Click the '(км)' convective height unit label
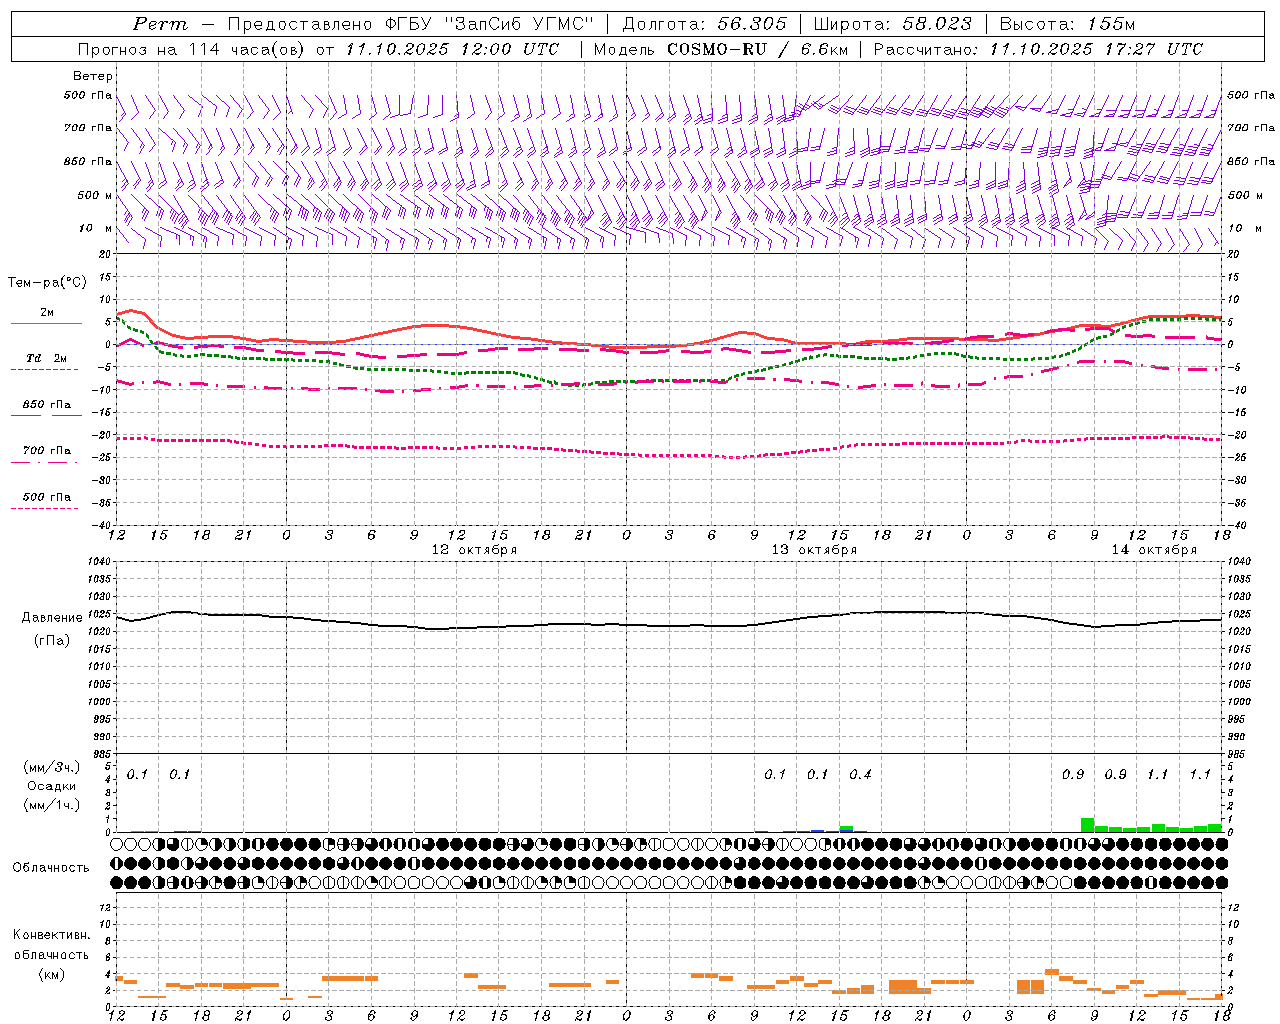This screenshot has width=1280, height=1024. coord(52,974)
